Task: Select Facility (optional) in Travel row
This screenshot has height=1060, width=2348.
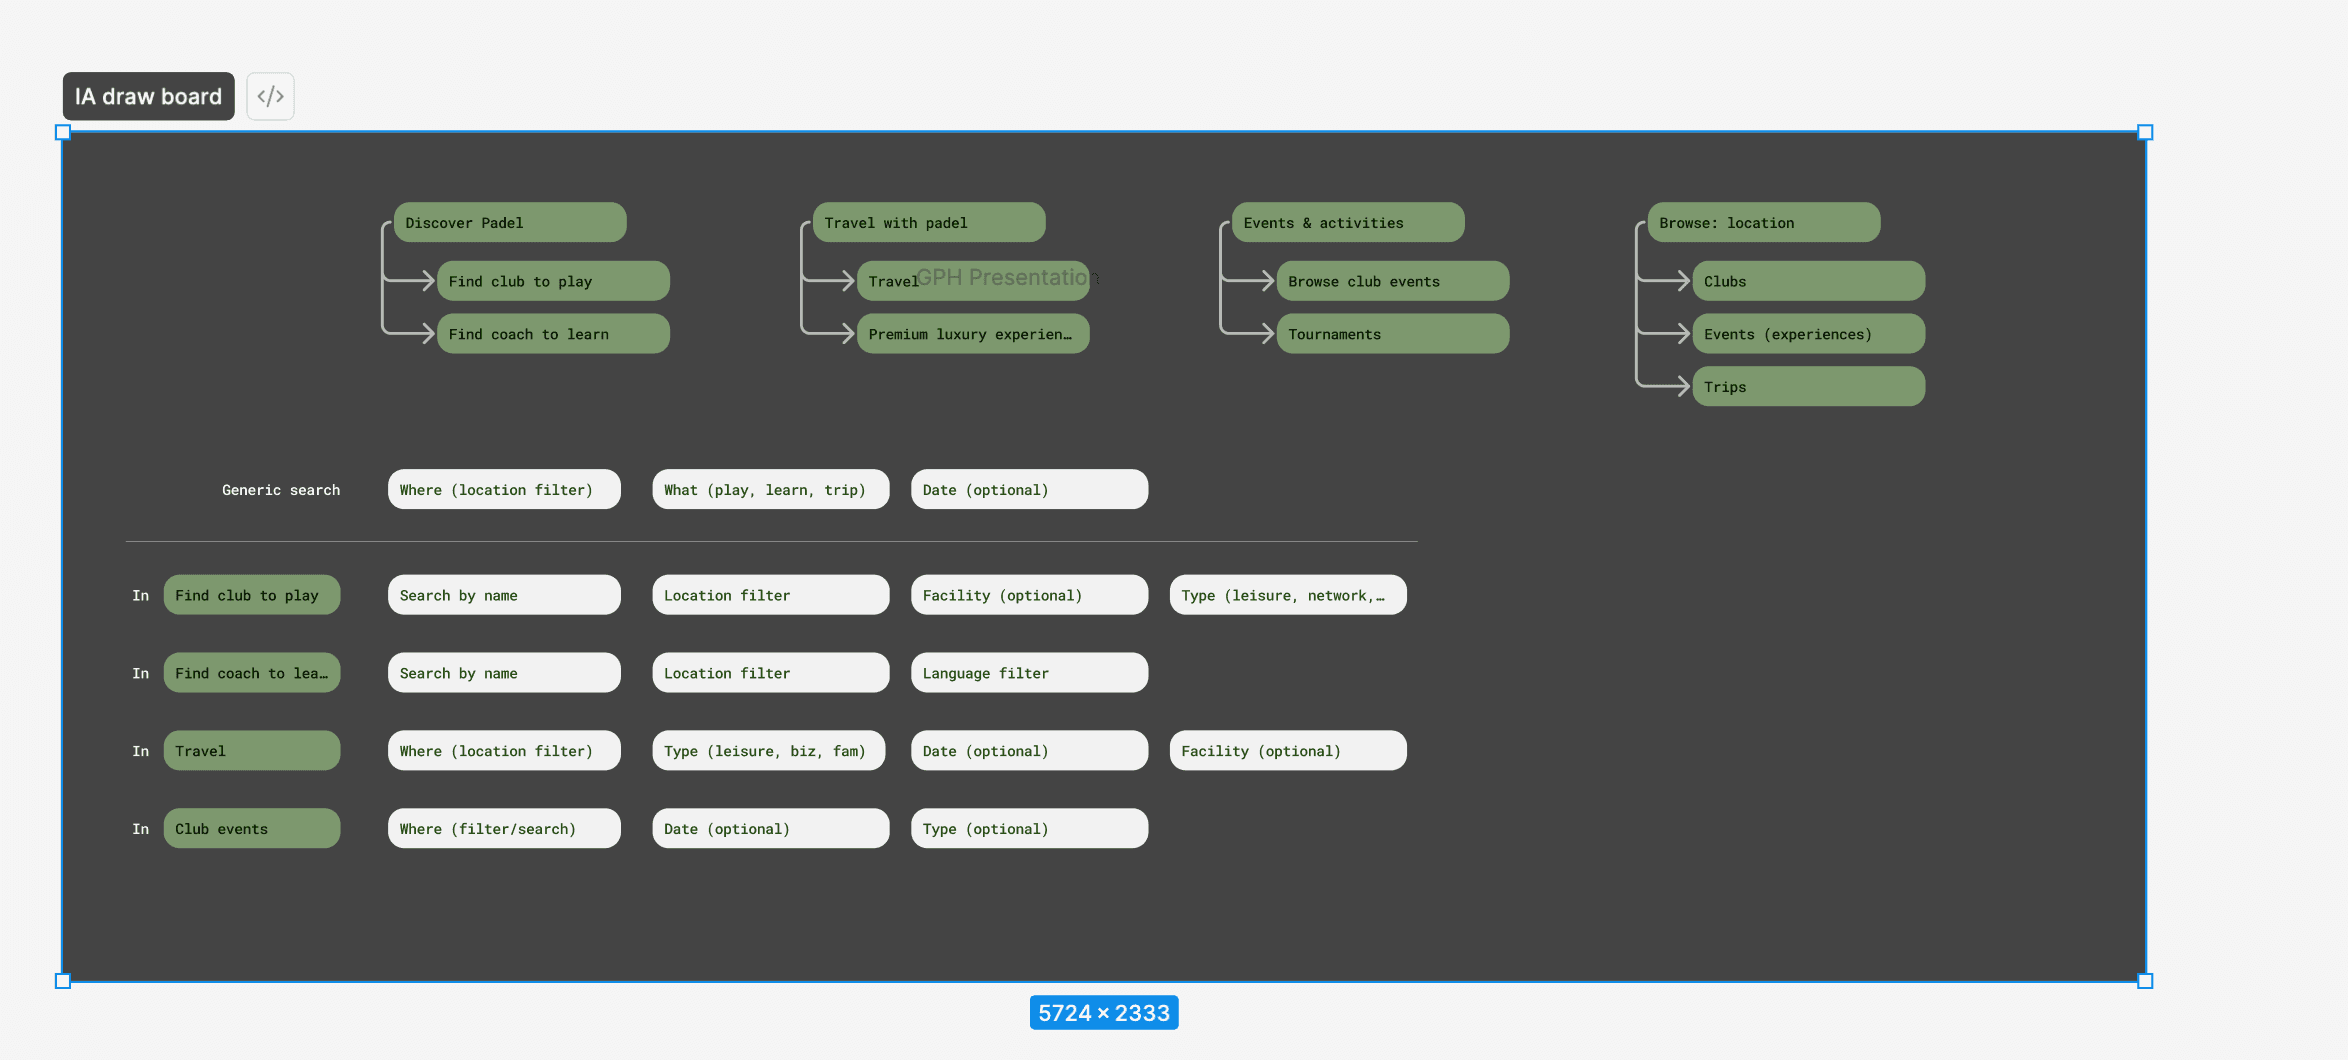Action: coord(1288,751)
